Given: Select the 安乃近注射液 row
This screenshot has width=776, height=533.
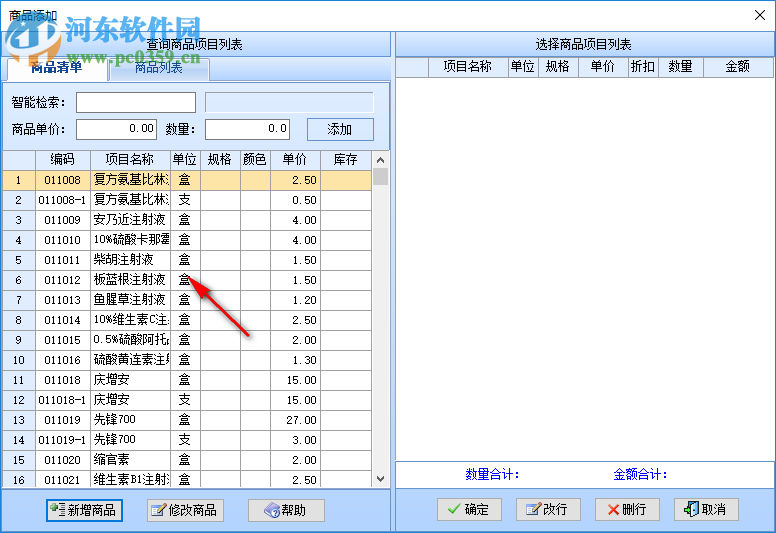Looking at the screenshot, I should point(187,220).
